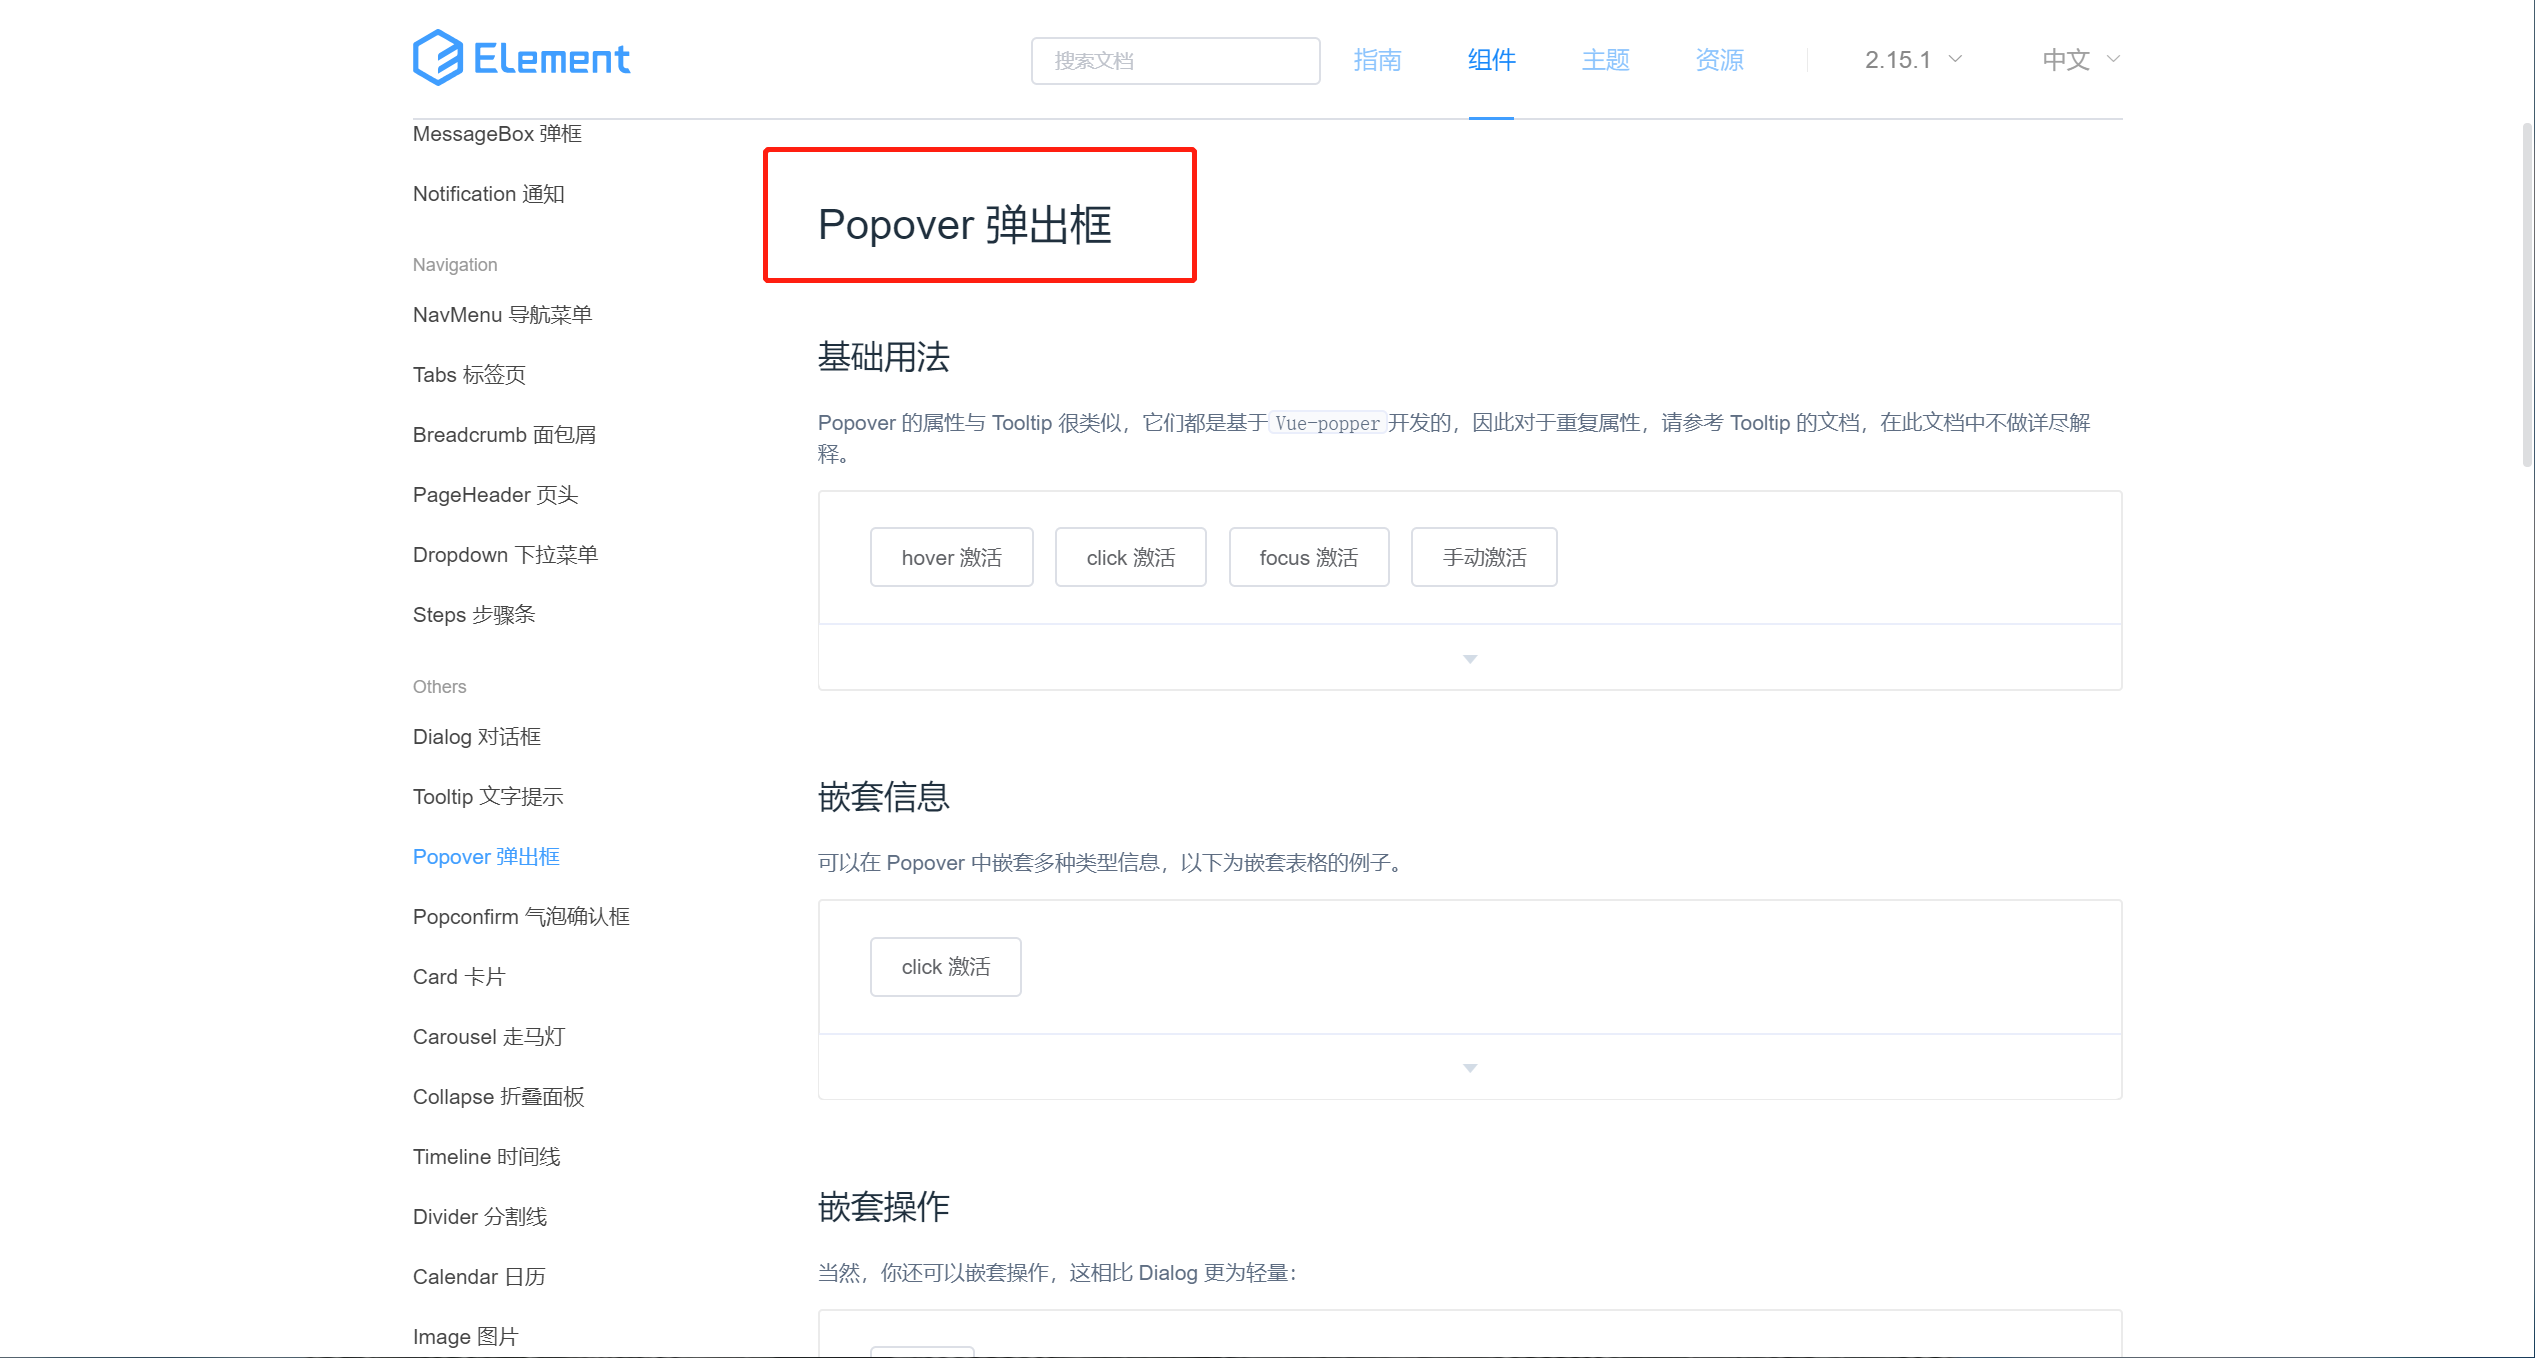
Task: Click the 手动激活 button
Action: point(1483,557)
